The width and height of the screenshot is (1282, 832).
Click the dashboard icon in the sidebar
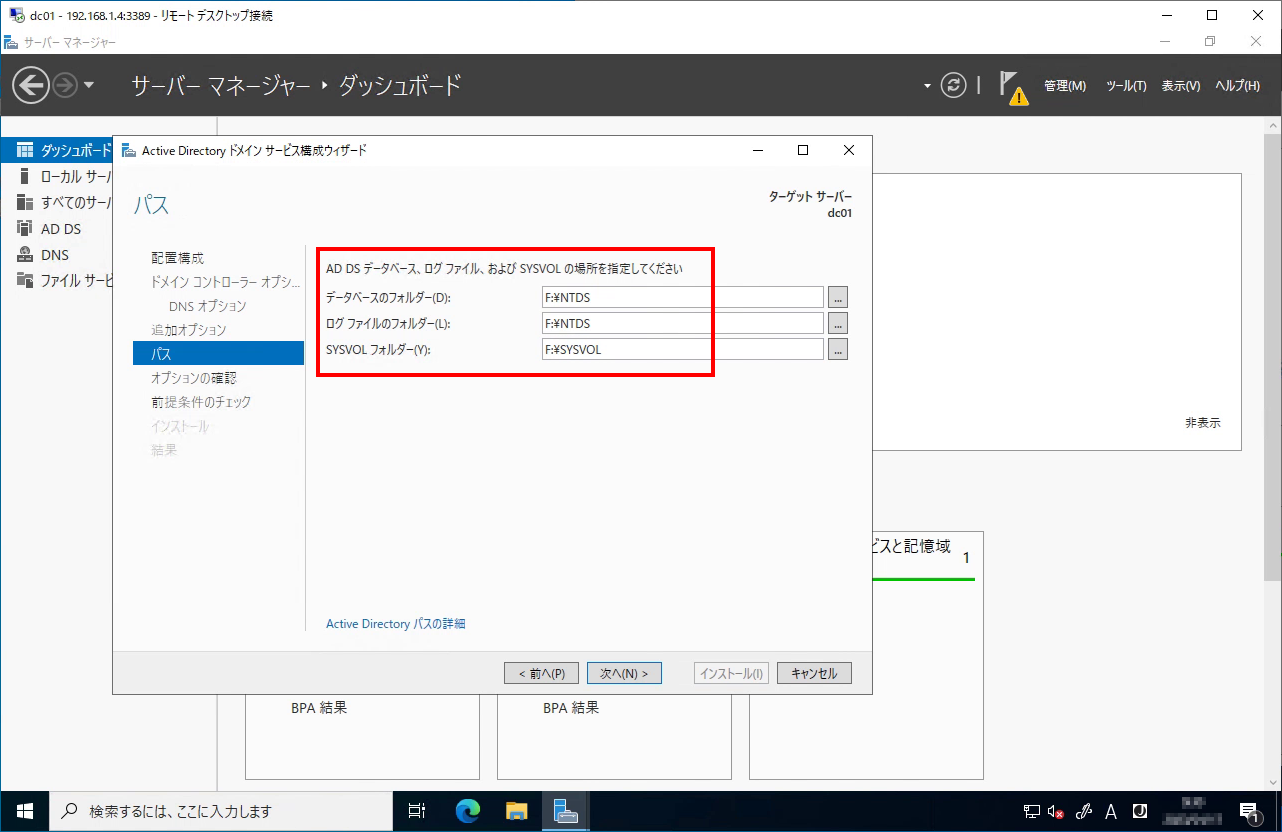pyautogui.click(x=25, y=150)
